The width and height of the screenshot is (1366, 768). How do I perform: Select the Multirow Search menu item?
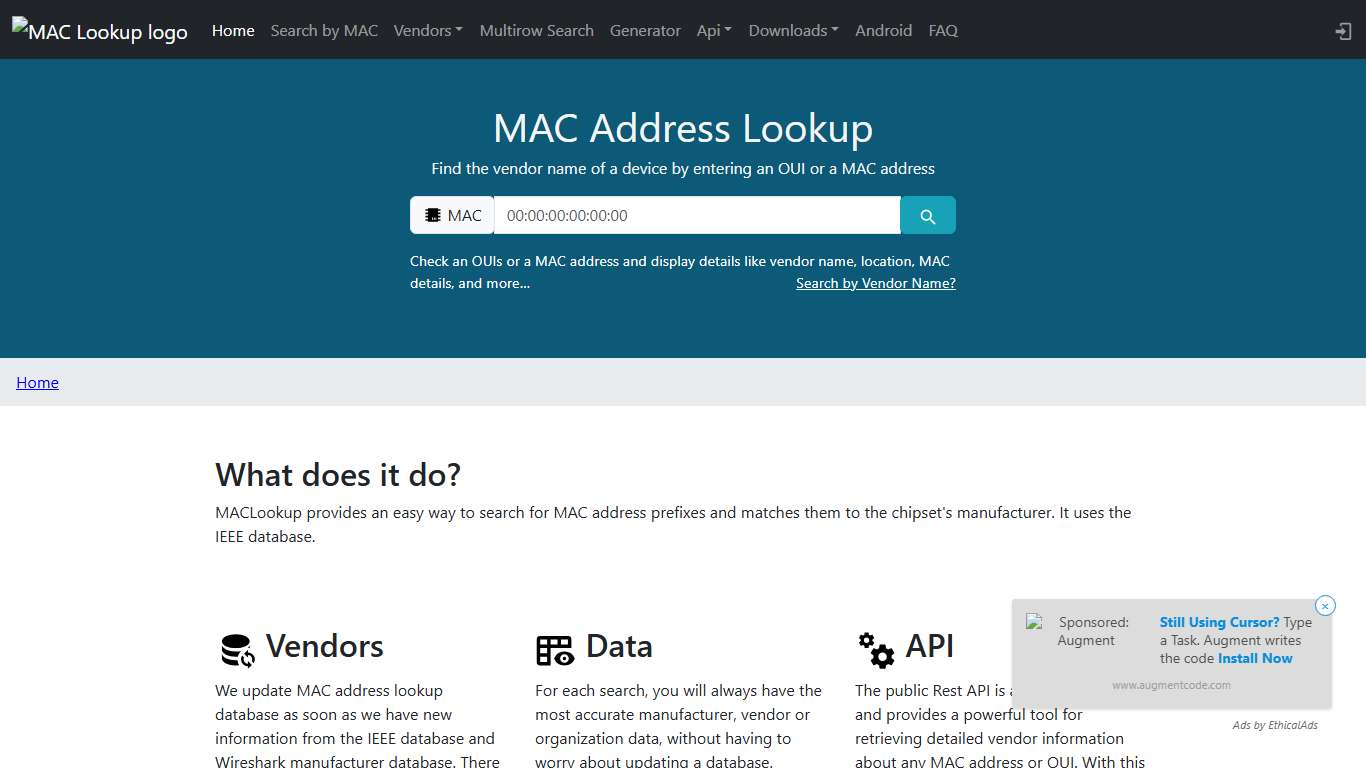[536, 30]
